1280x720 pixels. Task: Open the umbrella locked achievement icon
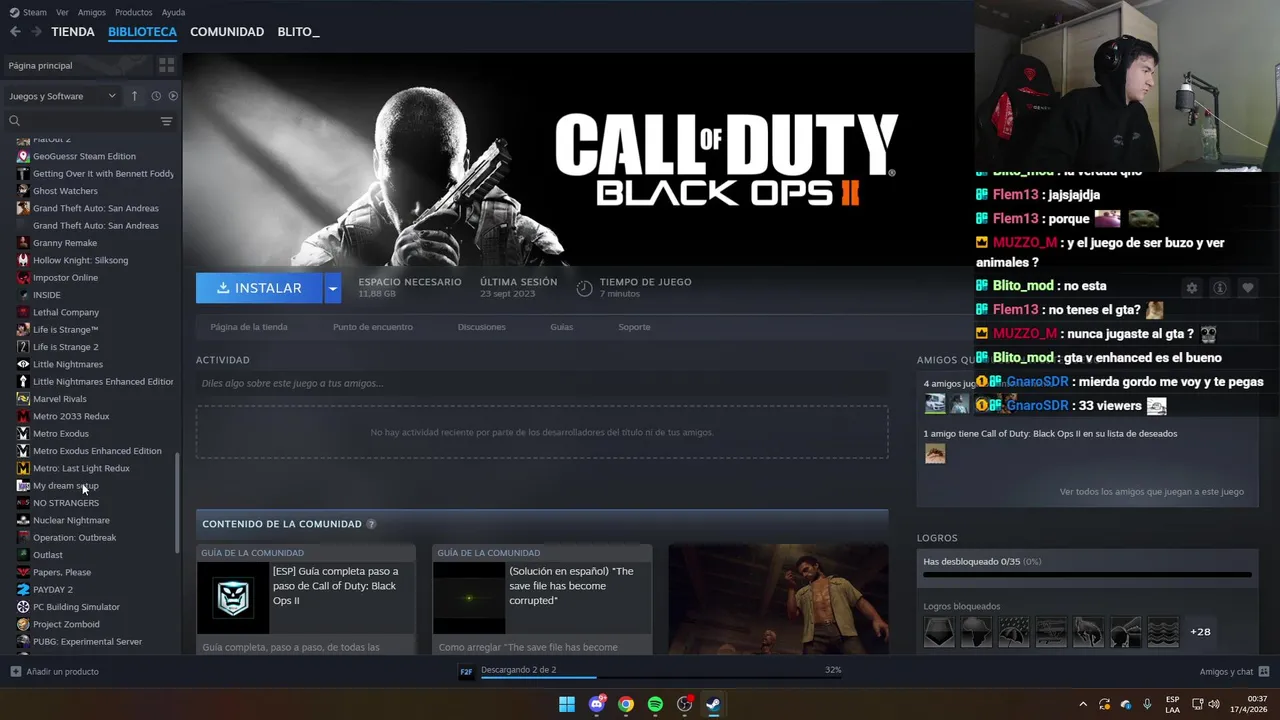1013,632
